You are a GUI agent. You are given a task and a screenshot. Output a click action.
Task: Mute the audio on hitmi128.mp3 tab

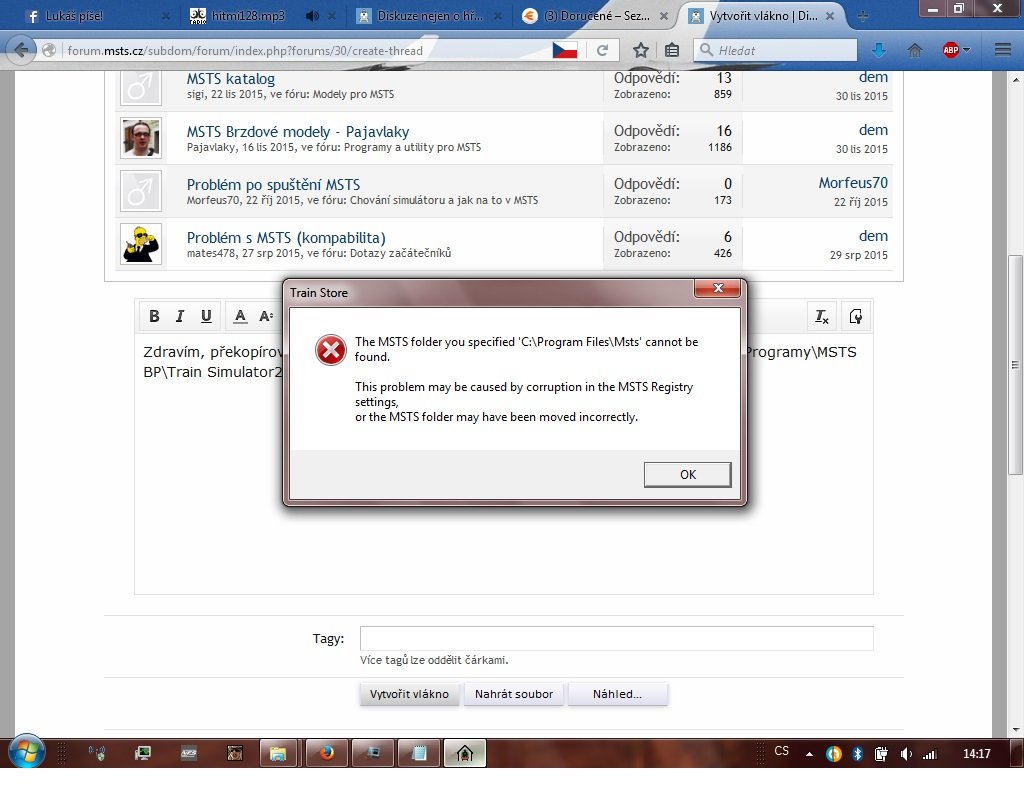pyautogui.click(x=312, y=16)
